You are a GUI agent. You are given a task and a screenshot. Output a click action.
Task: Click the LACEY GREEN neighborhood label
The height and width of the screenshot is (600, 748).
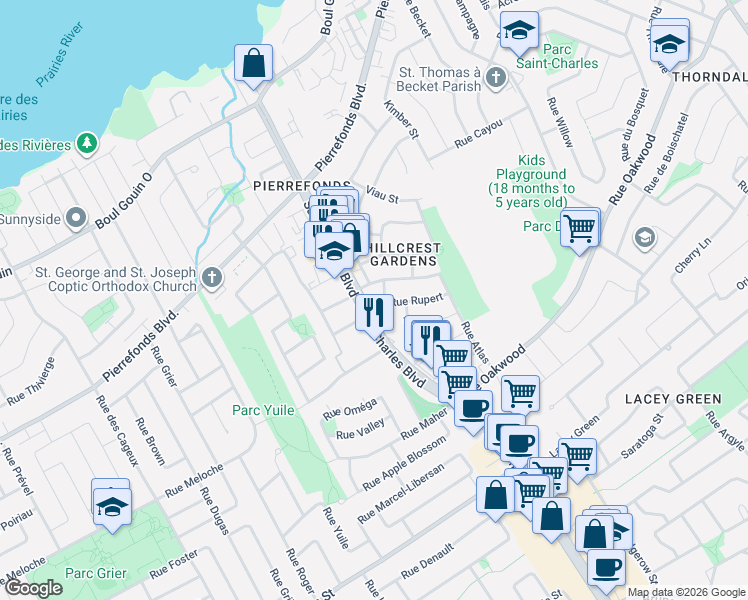pyautogui.click(x=674, y=399)
